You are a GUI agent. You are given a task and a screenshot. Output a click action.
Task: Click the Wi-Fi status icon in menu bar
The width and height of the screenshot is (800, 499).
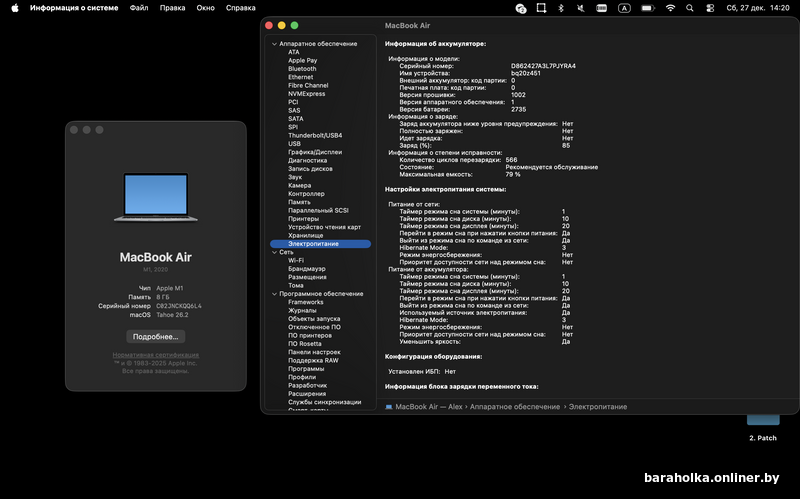(670, 8)
